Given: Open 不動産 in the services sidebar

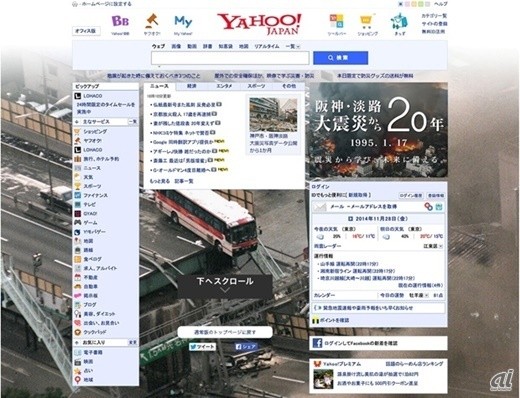Looking at the screenshot, I should point(90,277).
